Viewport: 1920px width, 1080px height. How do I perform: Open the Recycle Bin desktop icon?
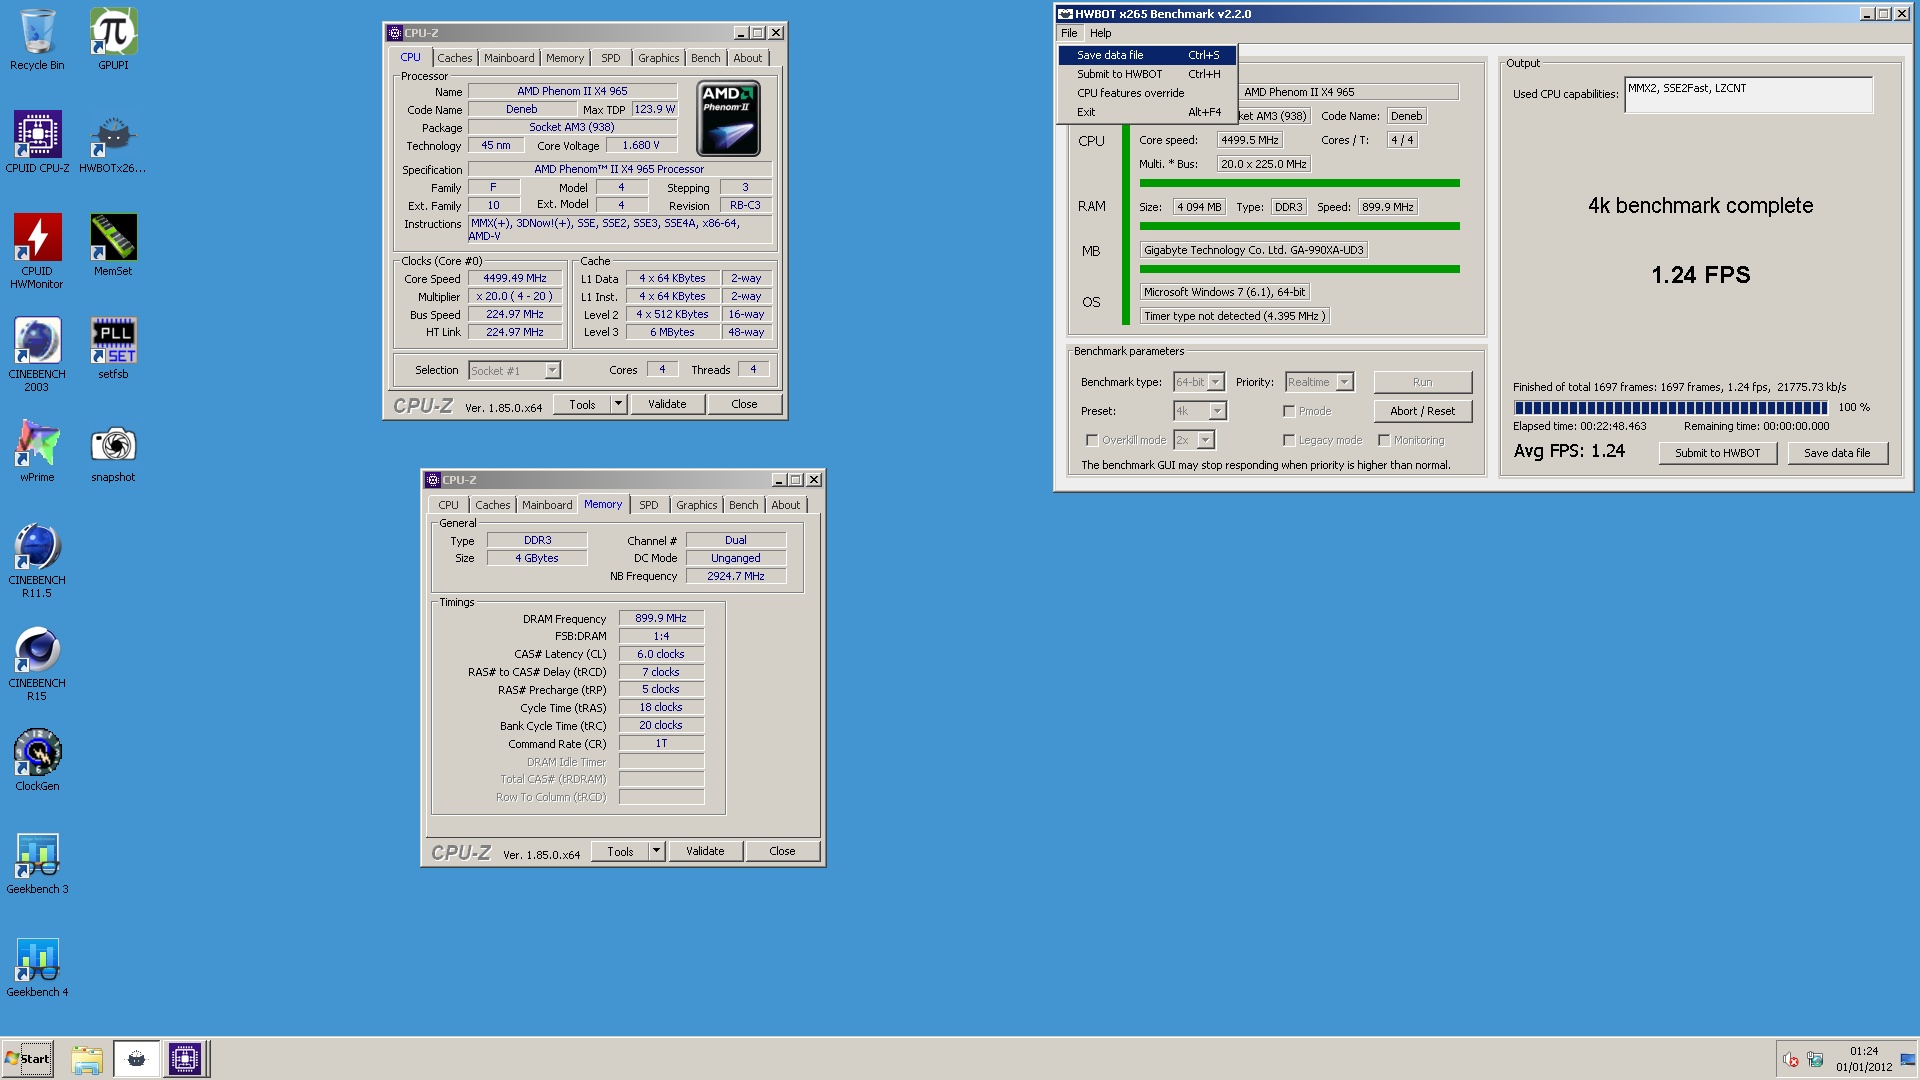tap(37, 40)
